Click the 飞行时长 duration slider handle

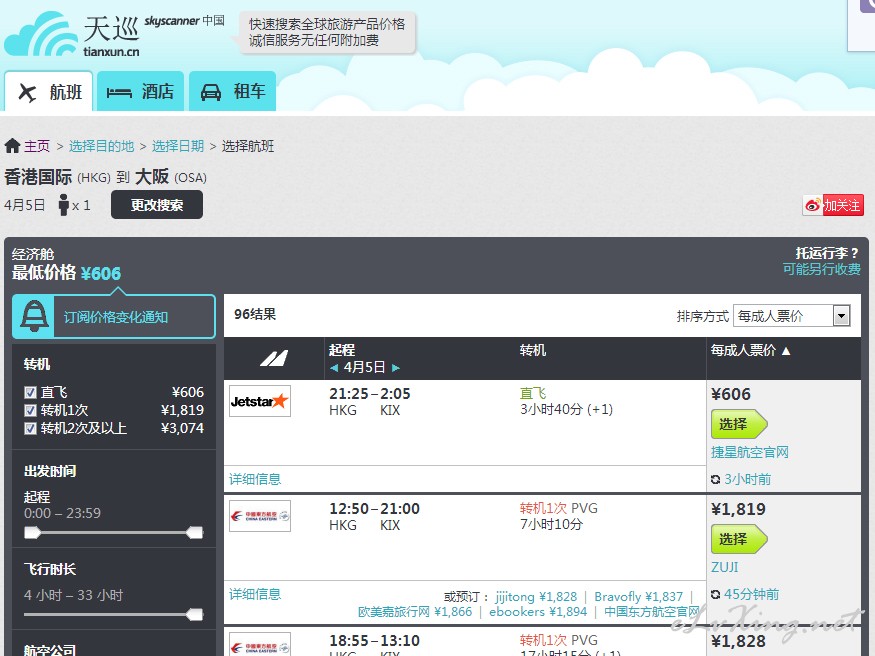[x=195, y=615]
